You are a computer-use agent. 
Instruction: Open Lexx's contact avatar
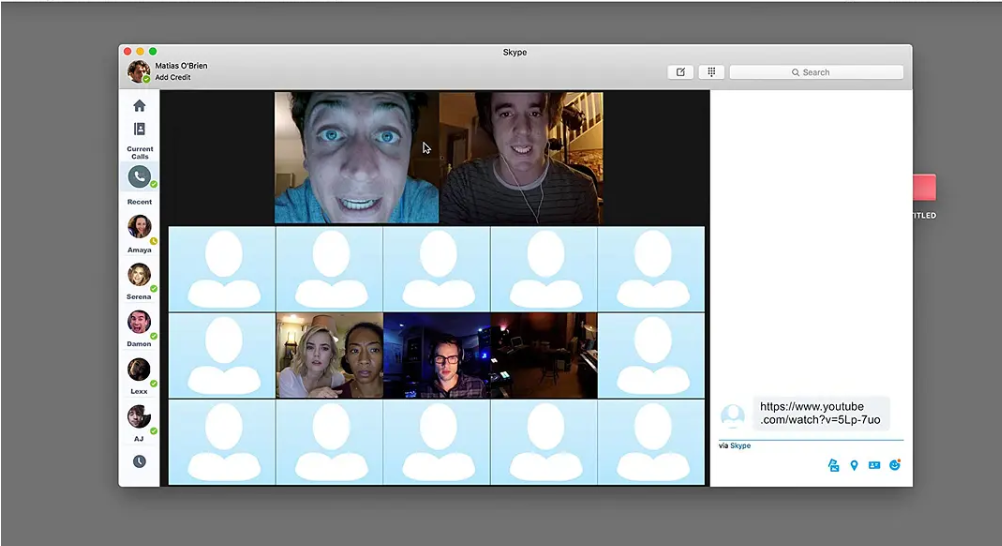[x=139, y=369]
